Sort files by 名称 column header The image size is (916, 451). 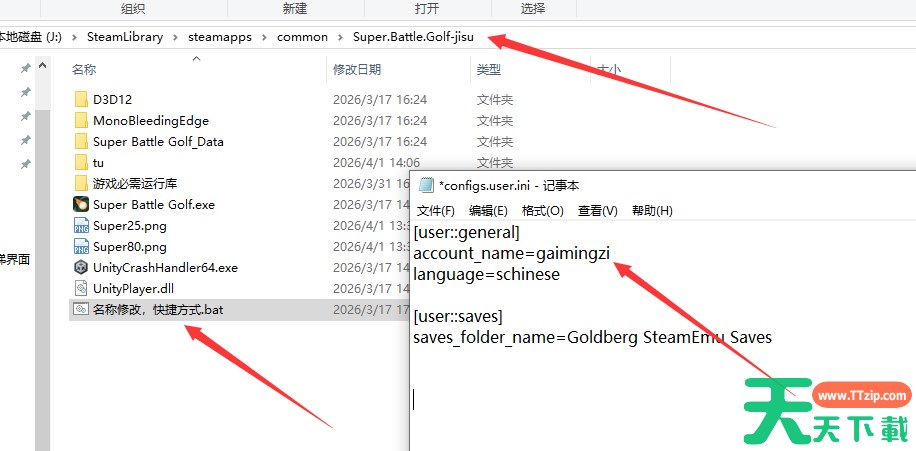84,70
